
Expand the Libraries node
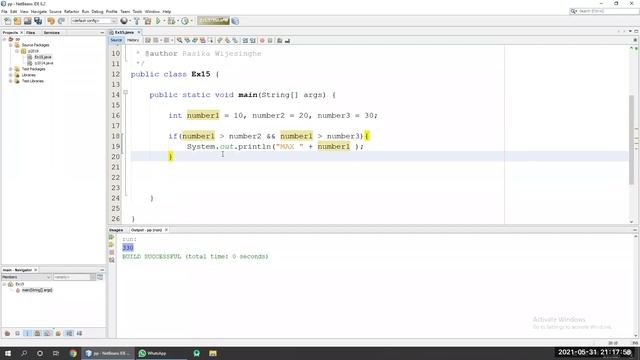click(x=11, y=75)
